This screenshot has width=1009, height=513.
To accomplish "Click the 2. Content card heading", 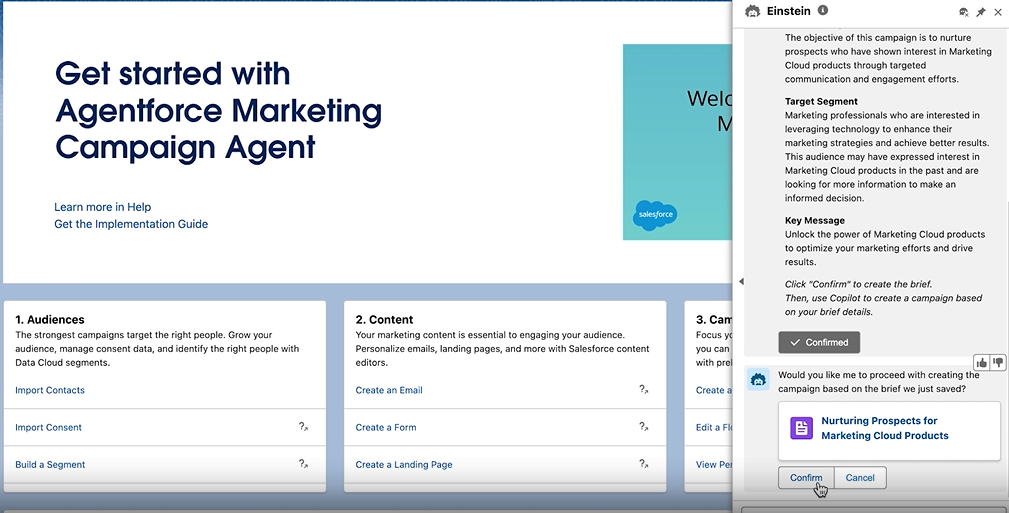I will [384, 319].
